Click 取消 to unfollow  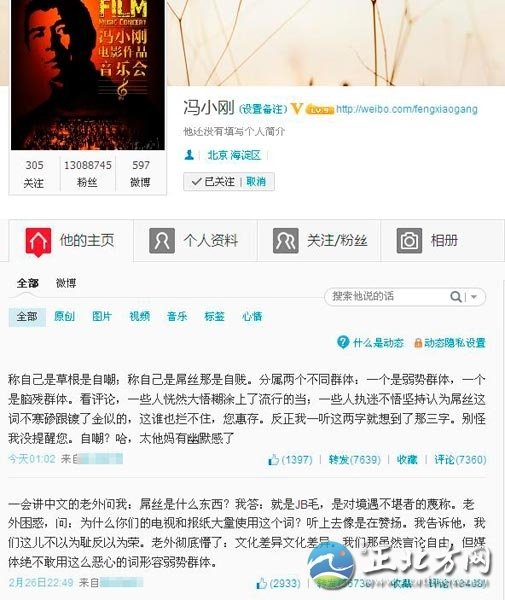(256, 182)
